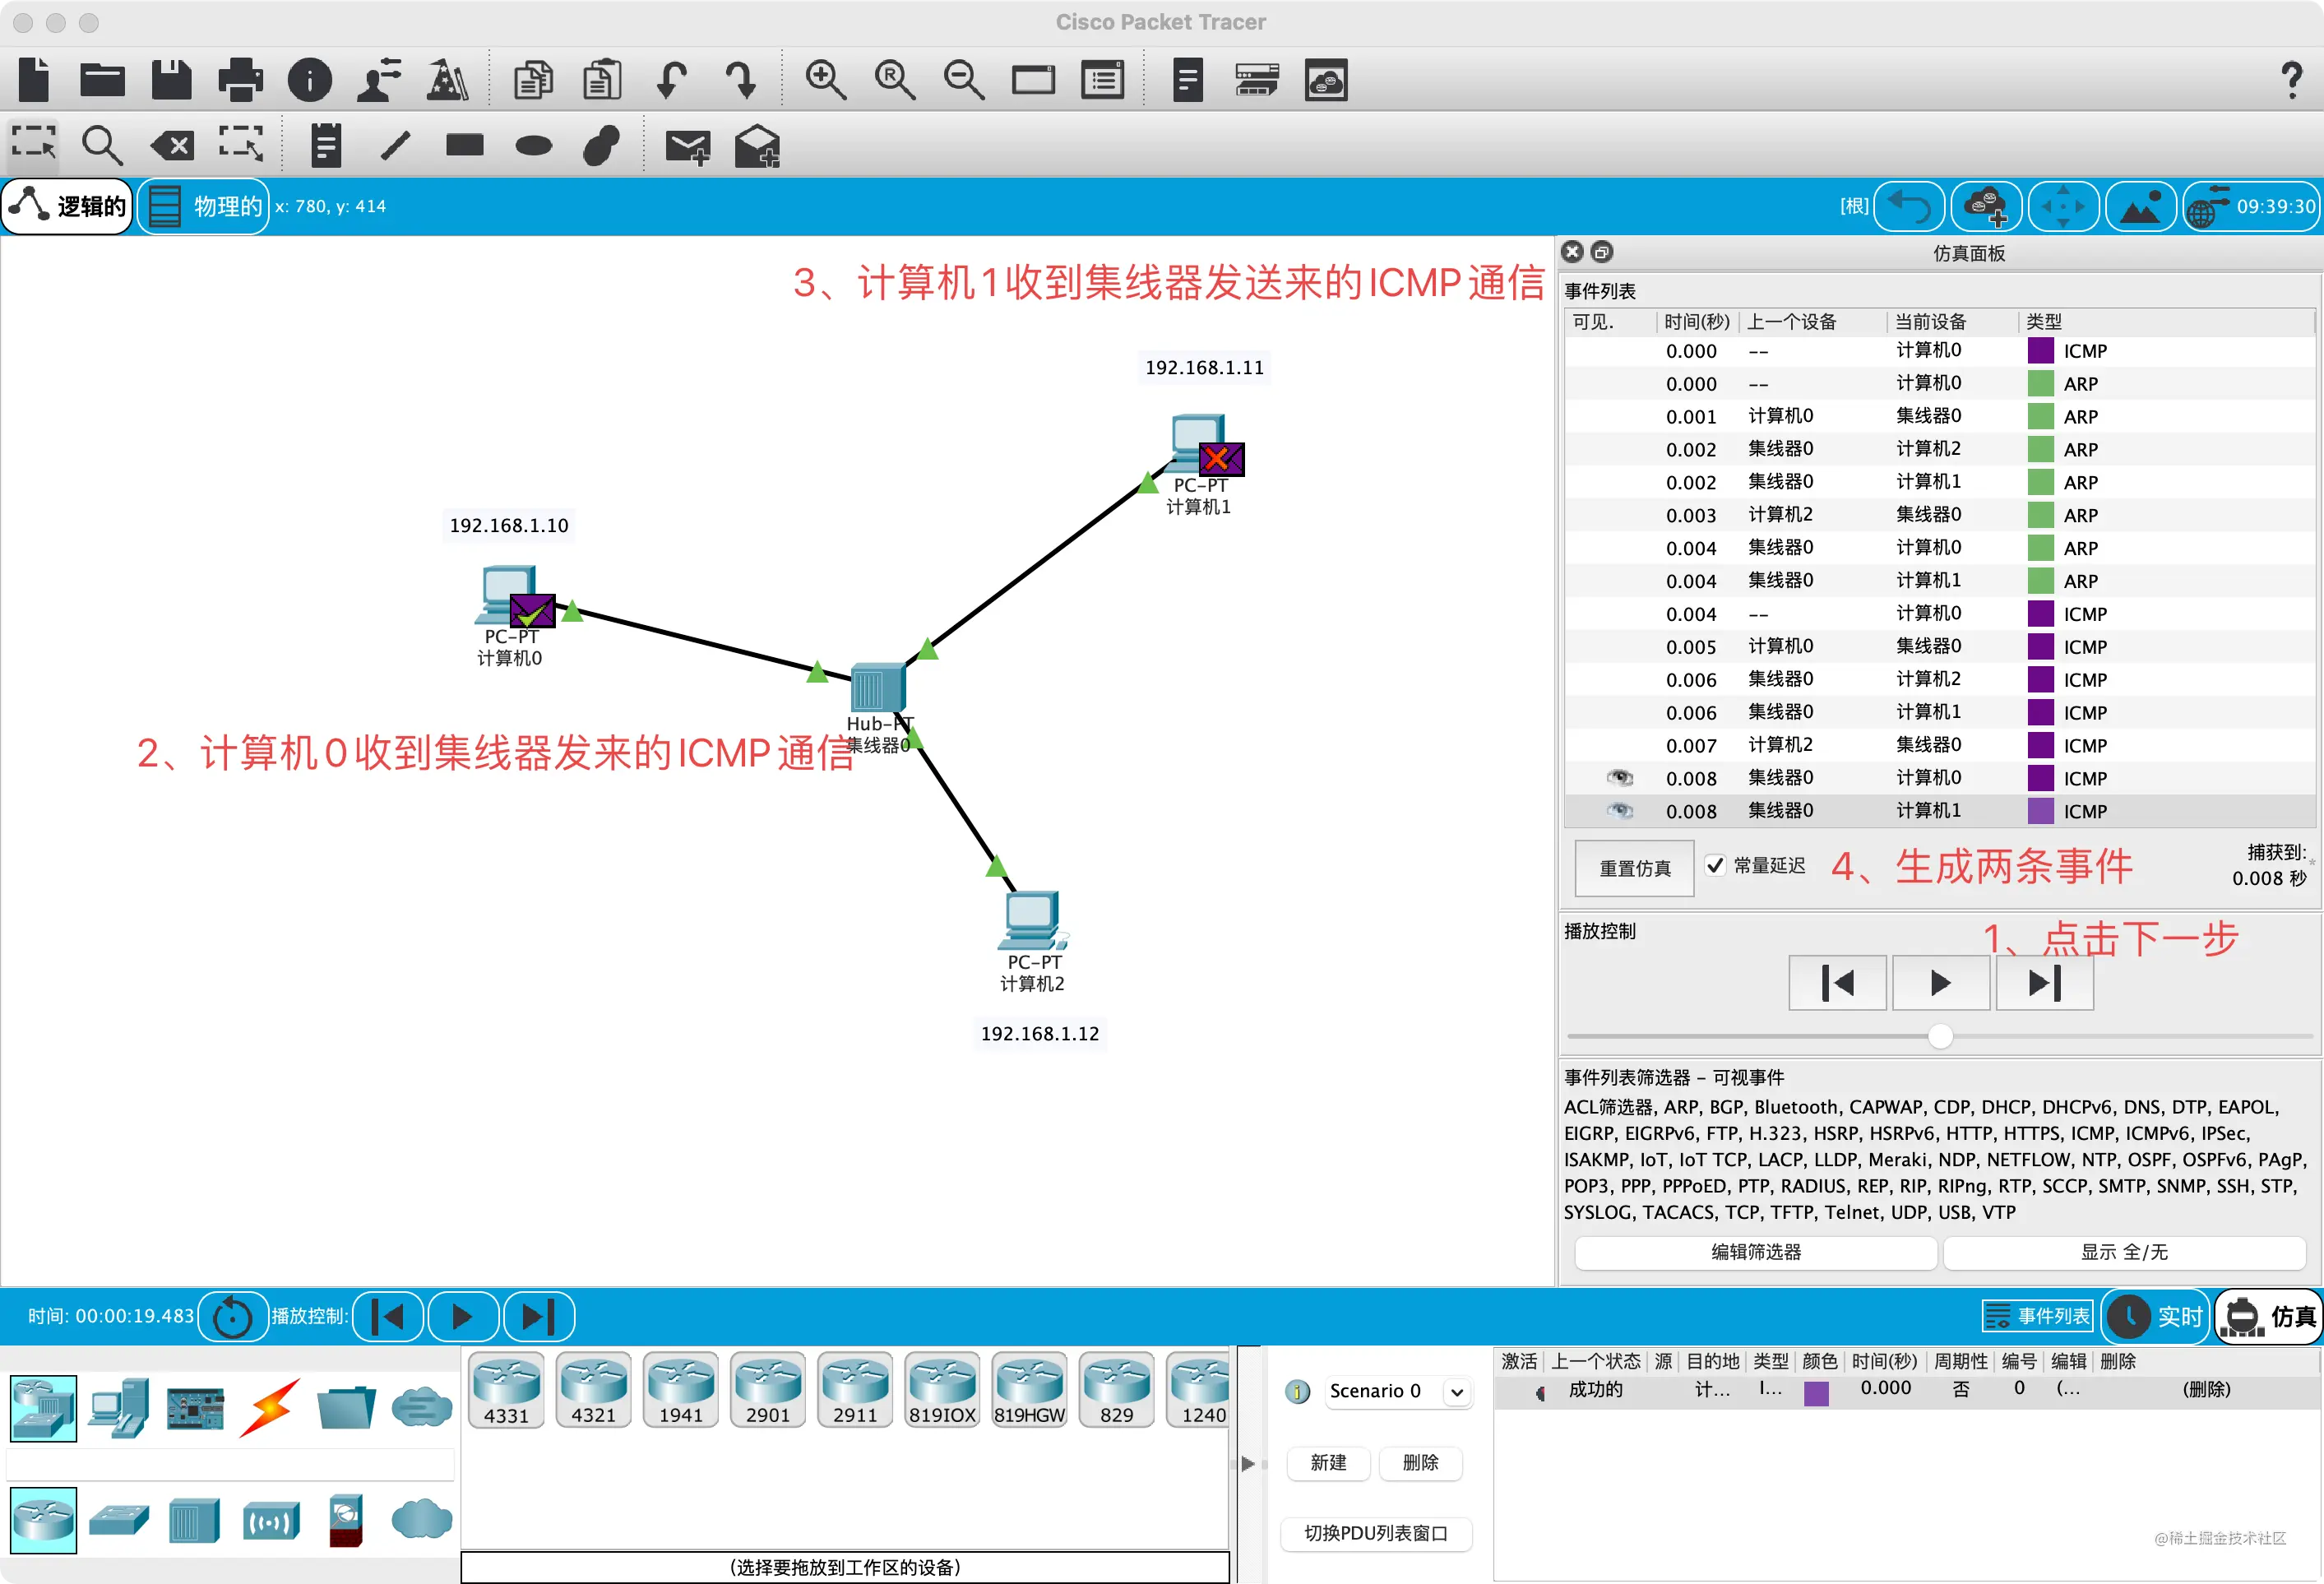Select the Draw Rectangle tool
2324x1584 pixels.
[x=464, y=145]
